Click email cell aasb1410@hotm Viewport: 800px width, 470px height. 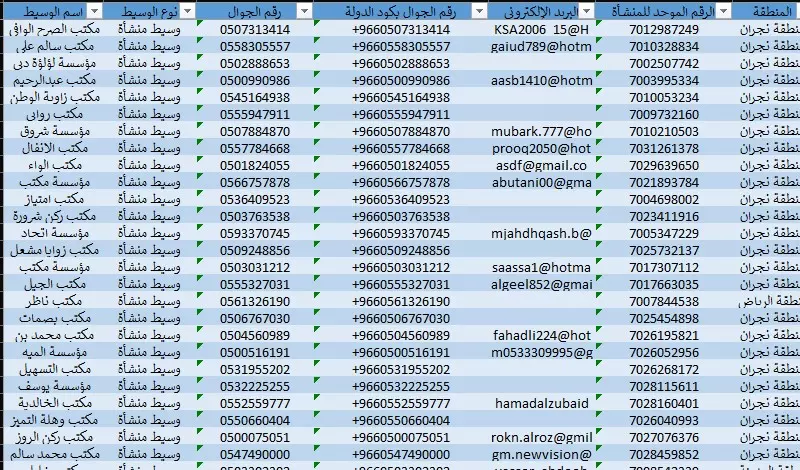(541, 80)
